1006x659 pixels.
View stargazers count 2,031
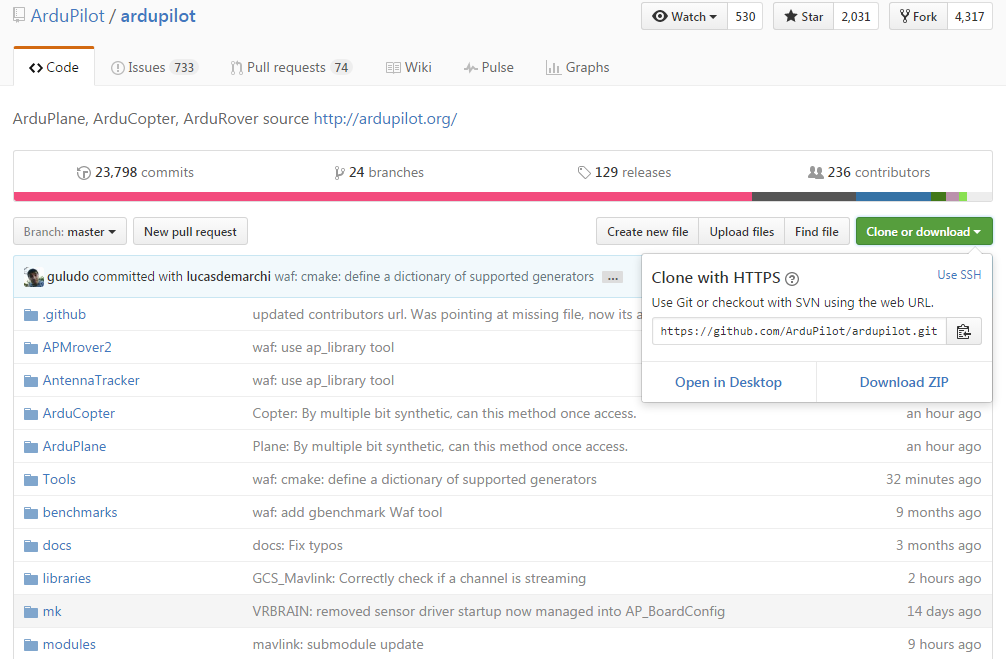coord(856,17)
